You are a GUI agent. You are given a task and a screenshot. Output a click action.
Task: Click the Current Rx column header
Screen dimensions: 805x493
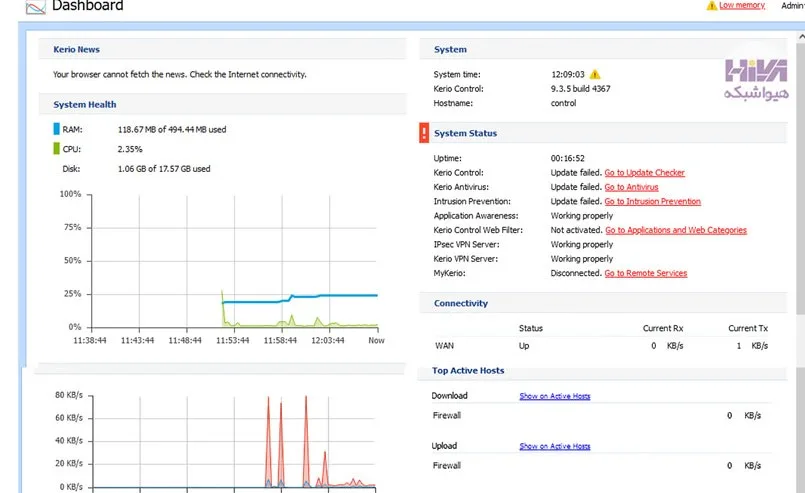663,328
